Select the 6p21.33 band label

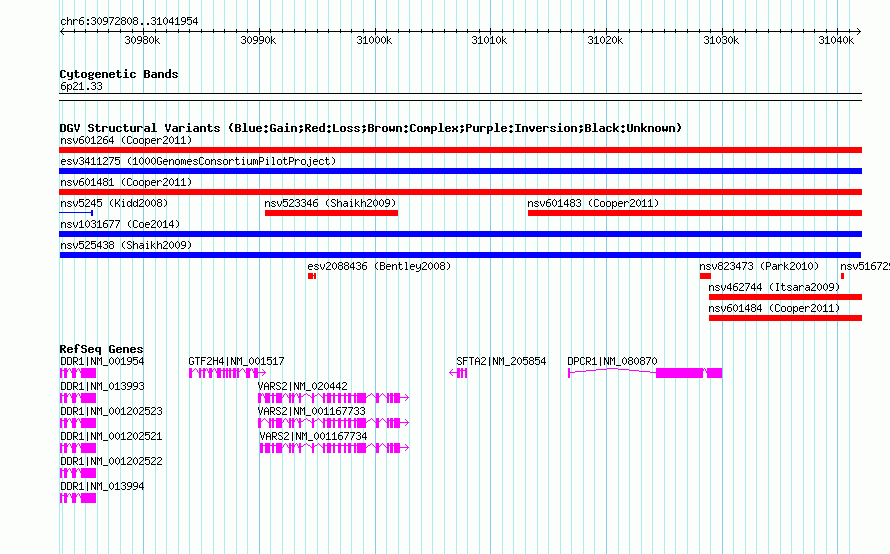[x=81, y=86]
